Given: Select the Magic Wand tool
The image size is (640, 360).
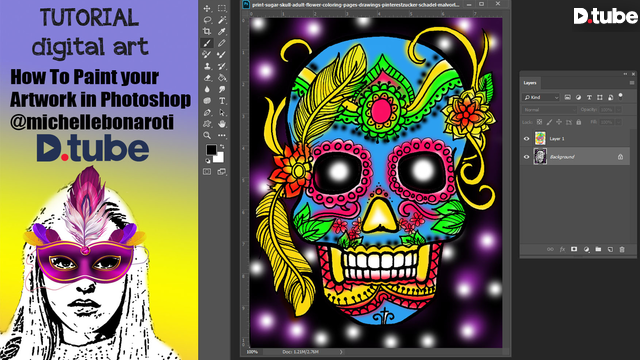Looking at the screenshot, I should (222, 20).
